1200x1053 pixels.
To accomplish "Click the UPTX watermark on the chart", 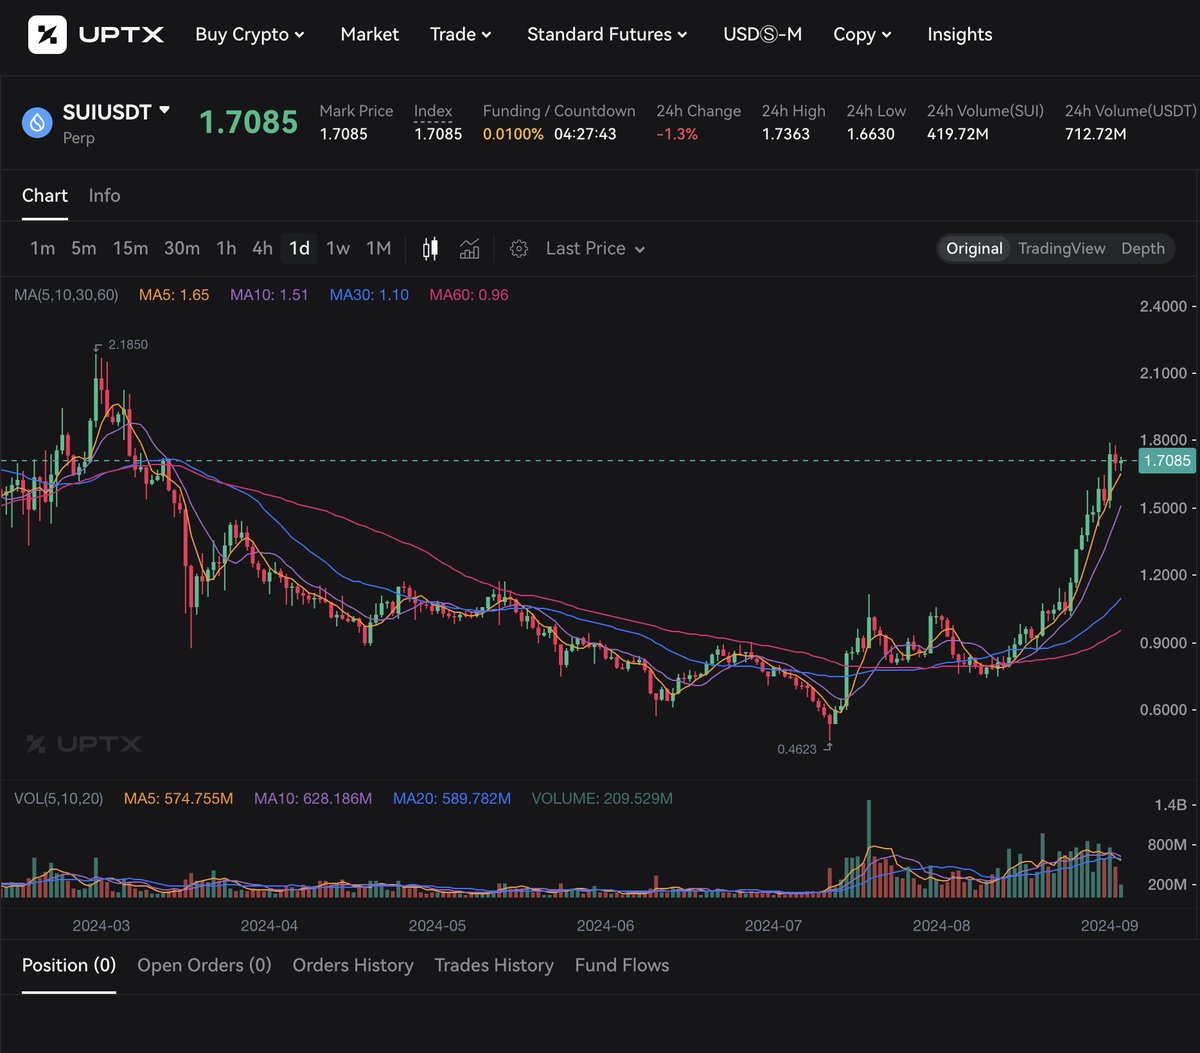I will 84,744.
